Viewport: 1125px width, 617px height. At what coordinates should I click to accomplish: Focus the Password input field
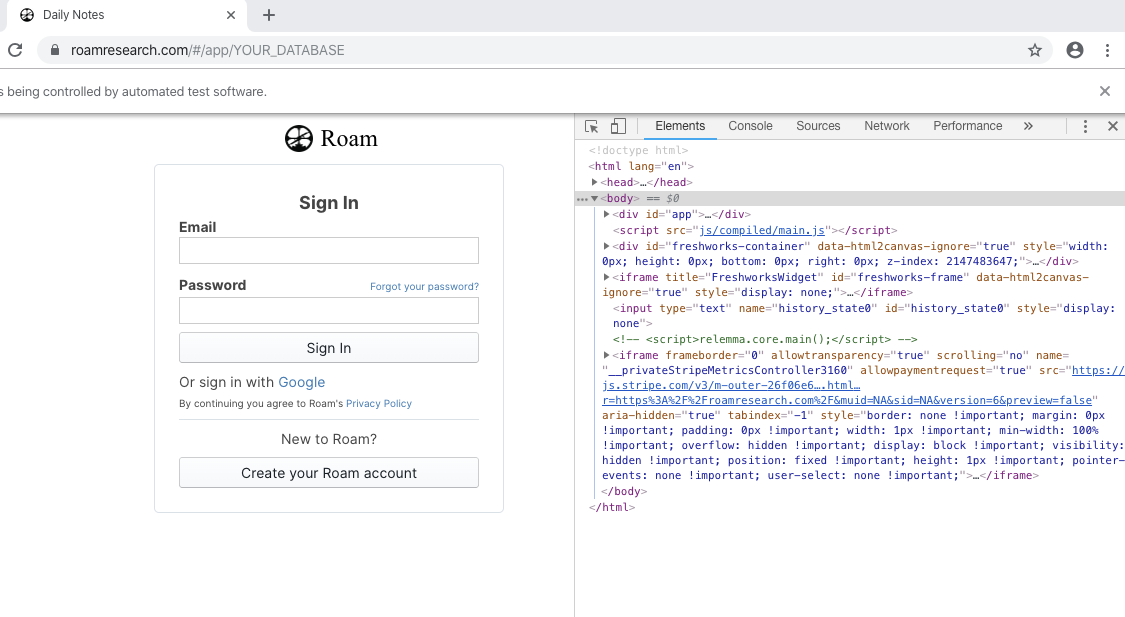click(x=329, y=311)
